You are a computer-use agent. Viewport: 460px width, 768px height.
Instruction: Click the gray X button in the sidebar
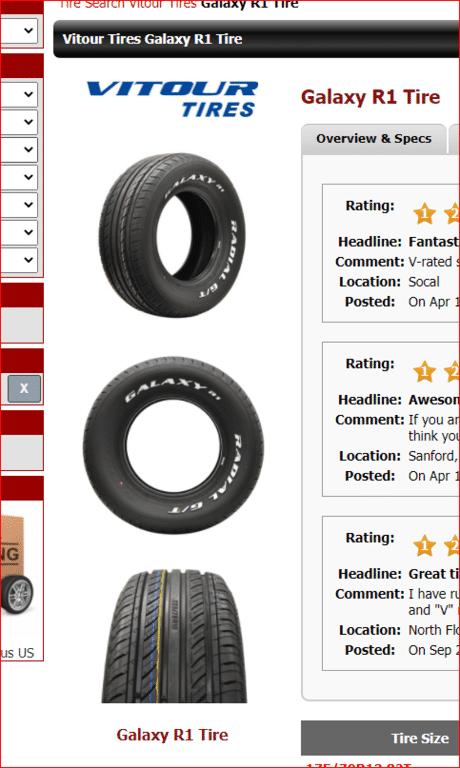(24, 389)
